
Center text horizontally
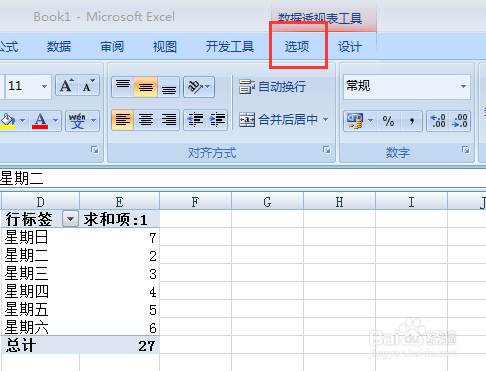(146, 119)
